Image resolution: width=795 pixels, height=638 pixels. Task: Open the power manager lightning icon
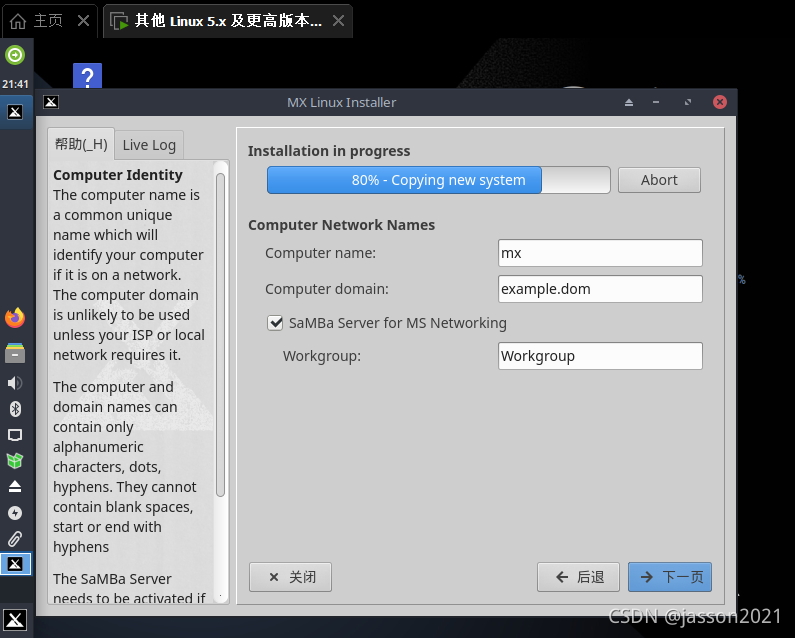point(15,513)
